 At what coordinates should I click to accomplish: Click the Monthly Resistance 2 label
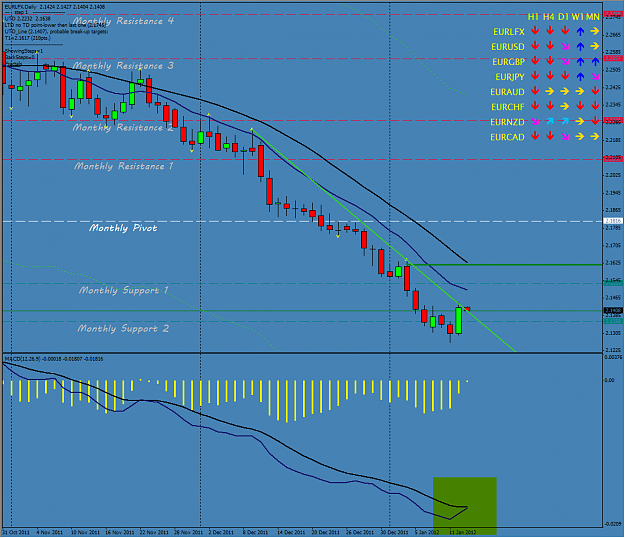pos(123,128)
